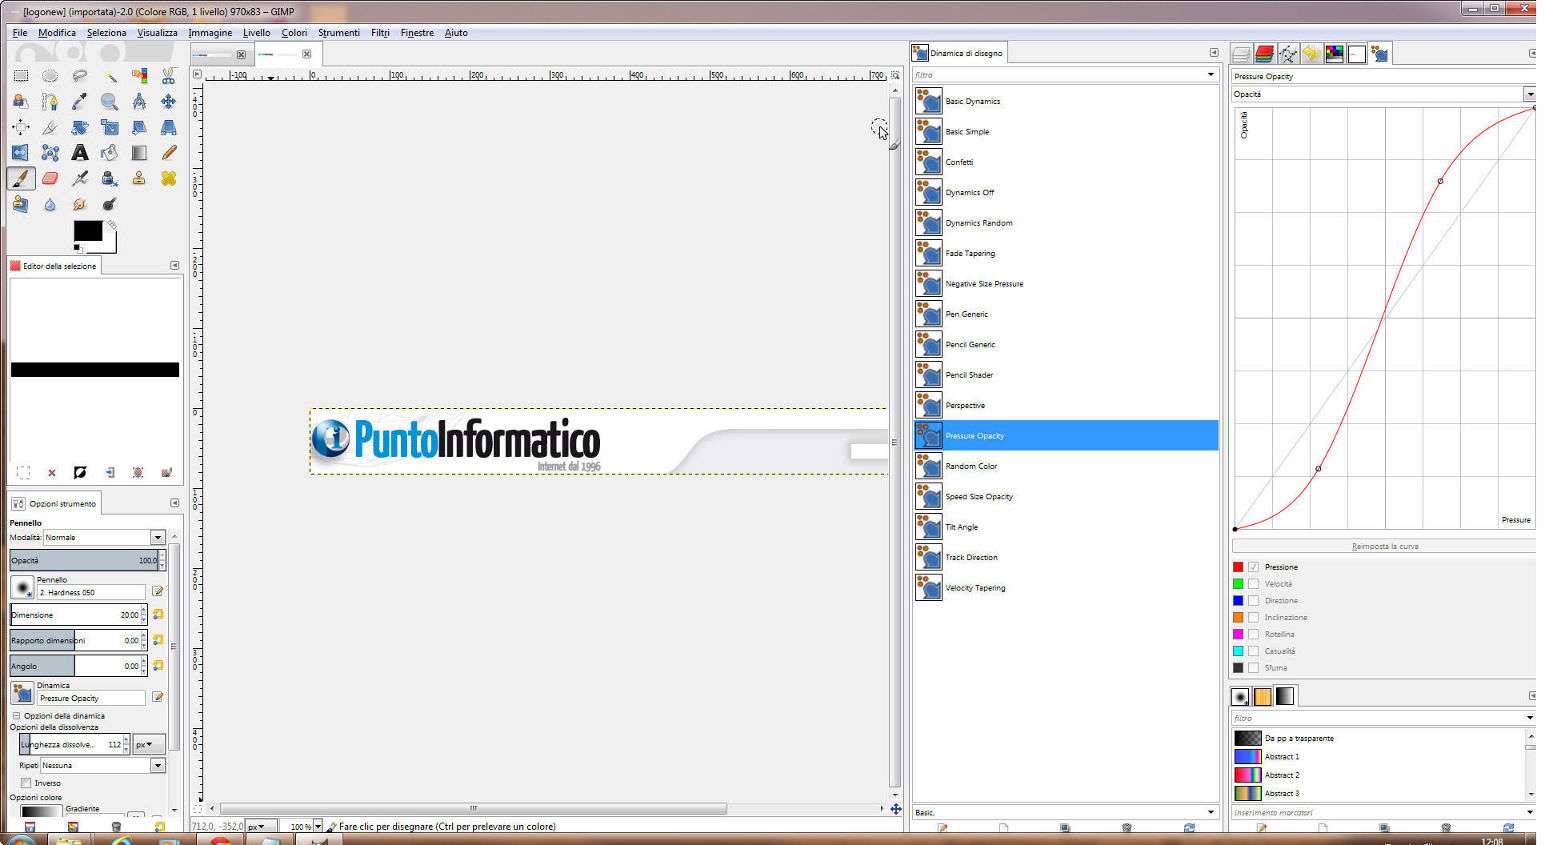
Task: Choose the Zoom magnifier tool
Action: 109,101
